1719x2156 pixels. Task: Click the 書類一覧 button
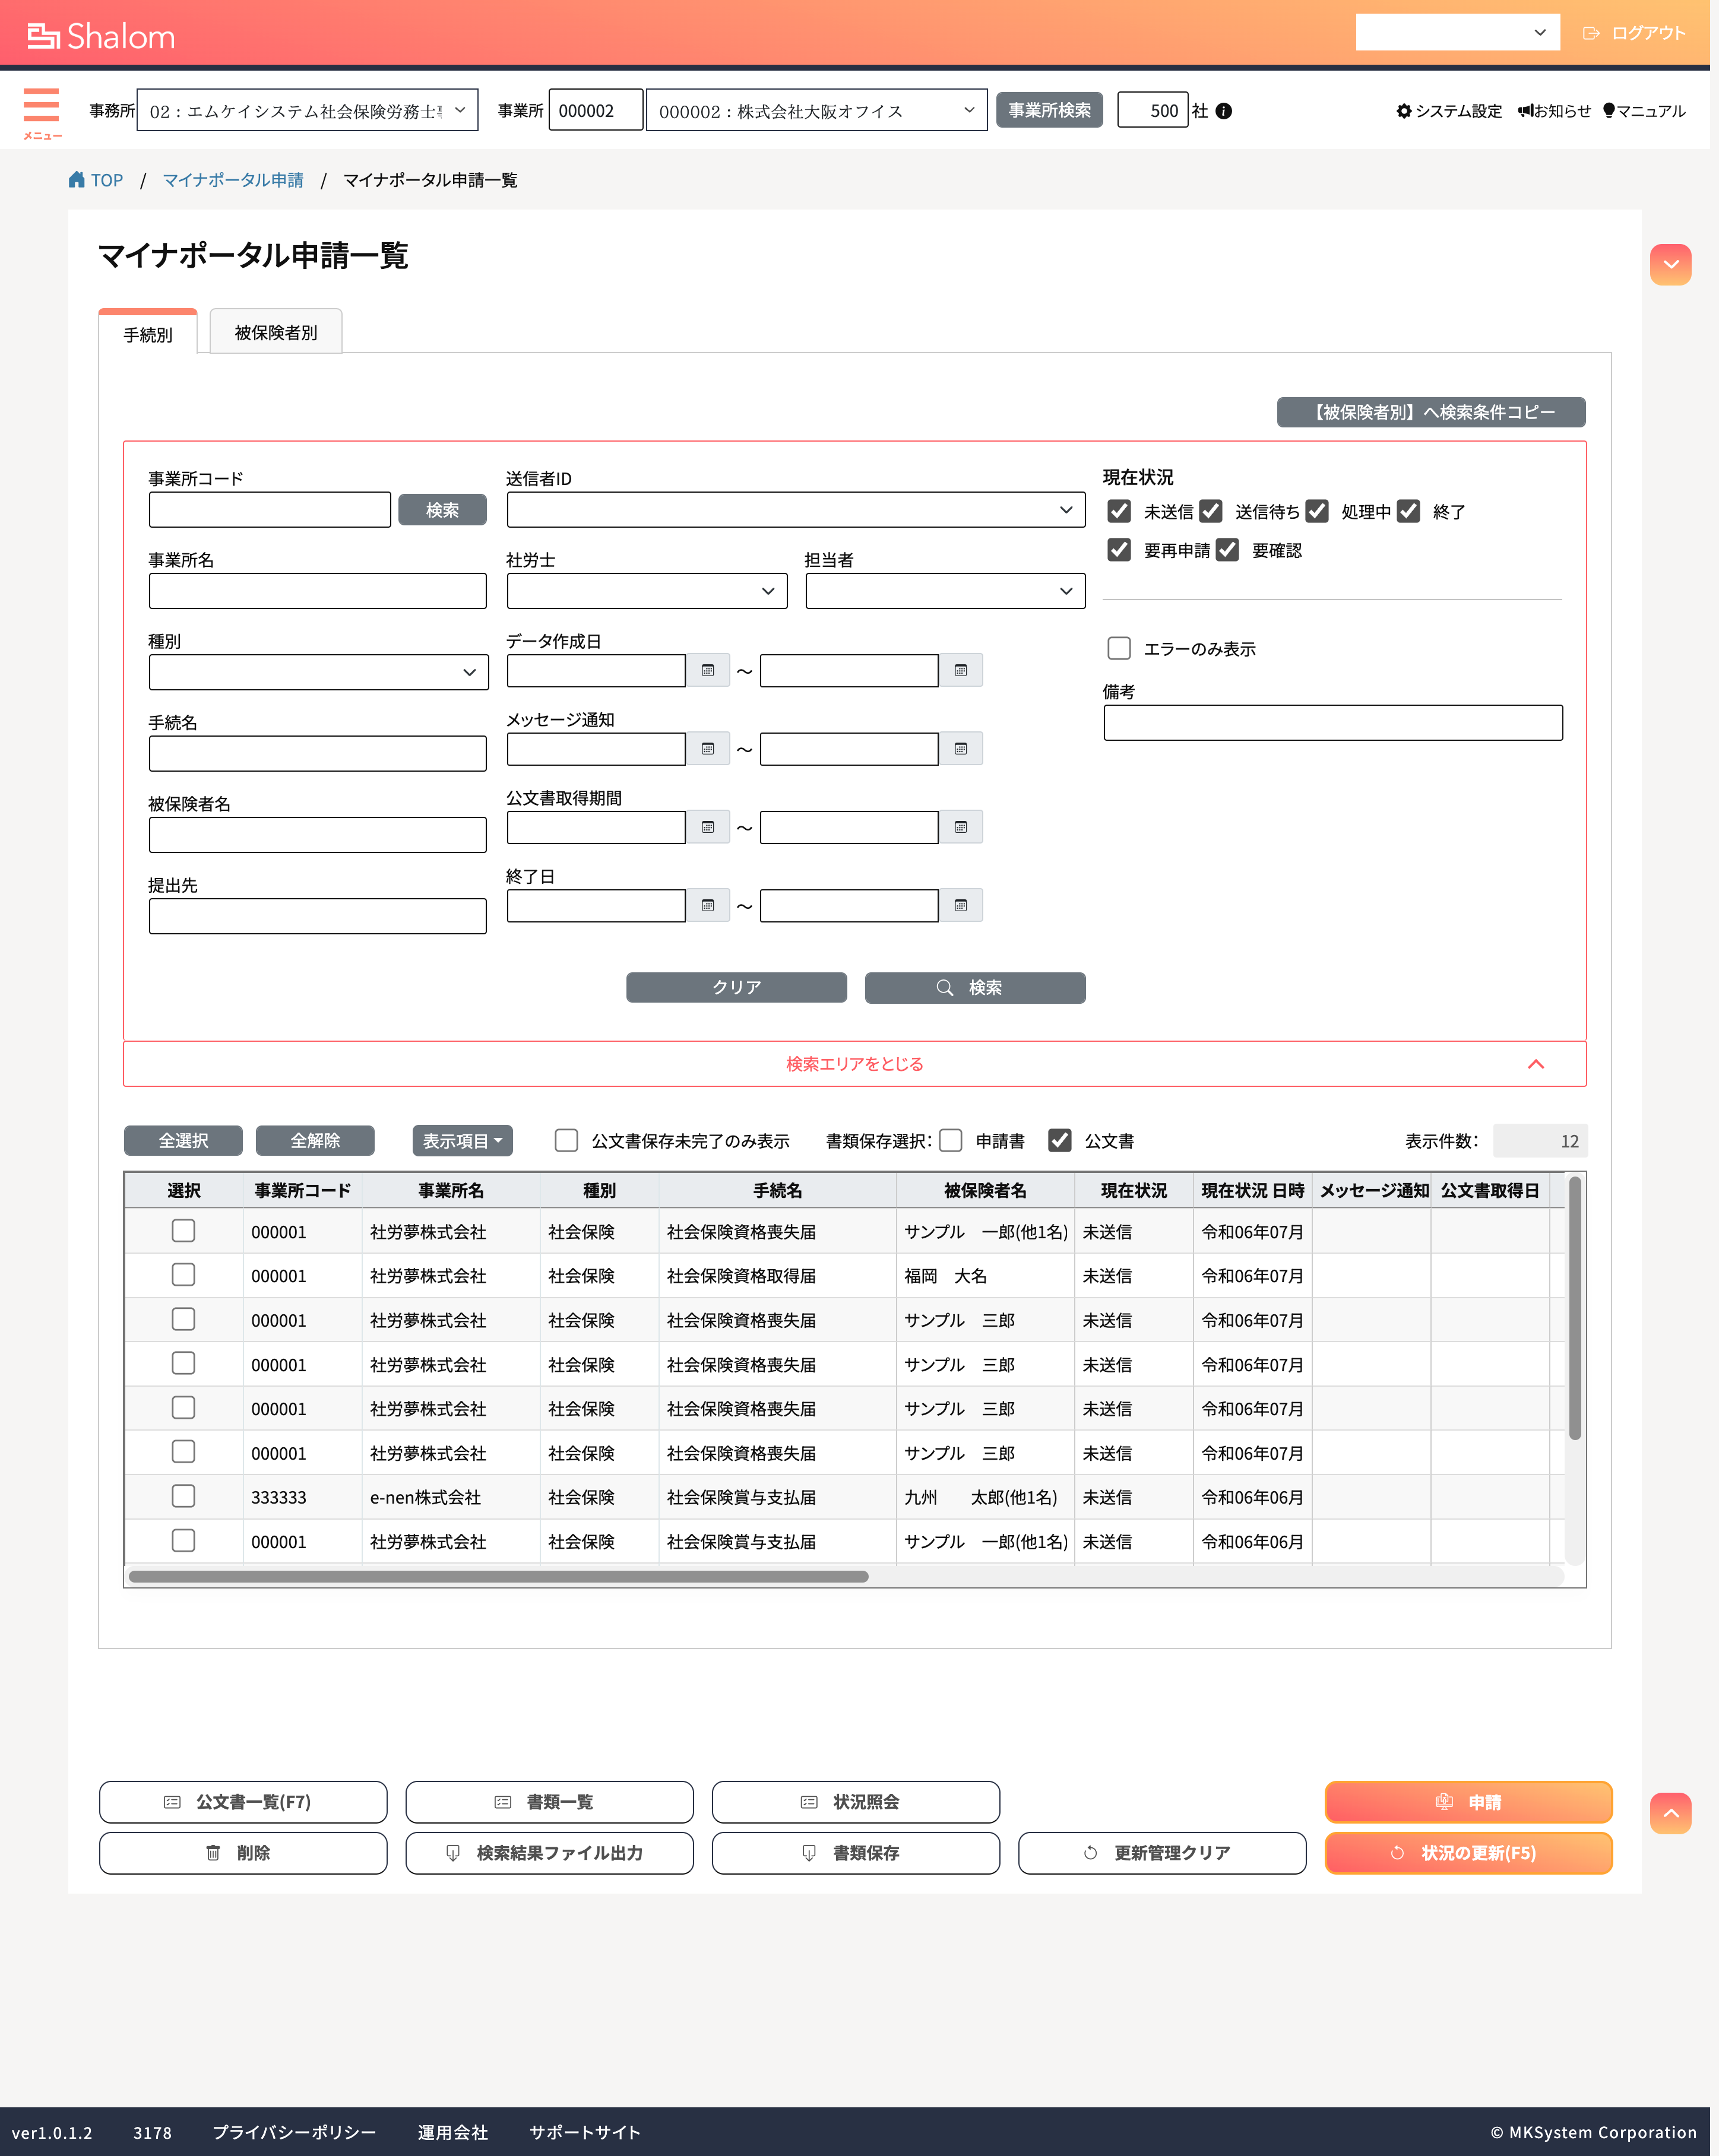pyautogui.click(x=549, y=1802)
